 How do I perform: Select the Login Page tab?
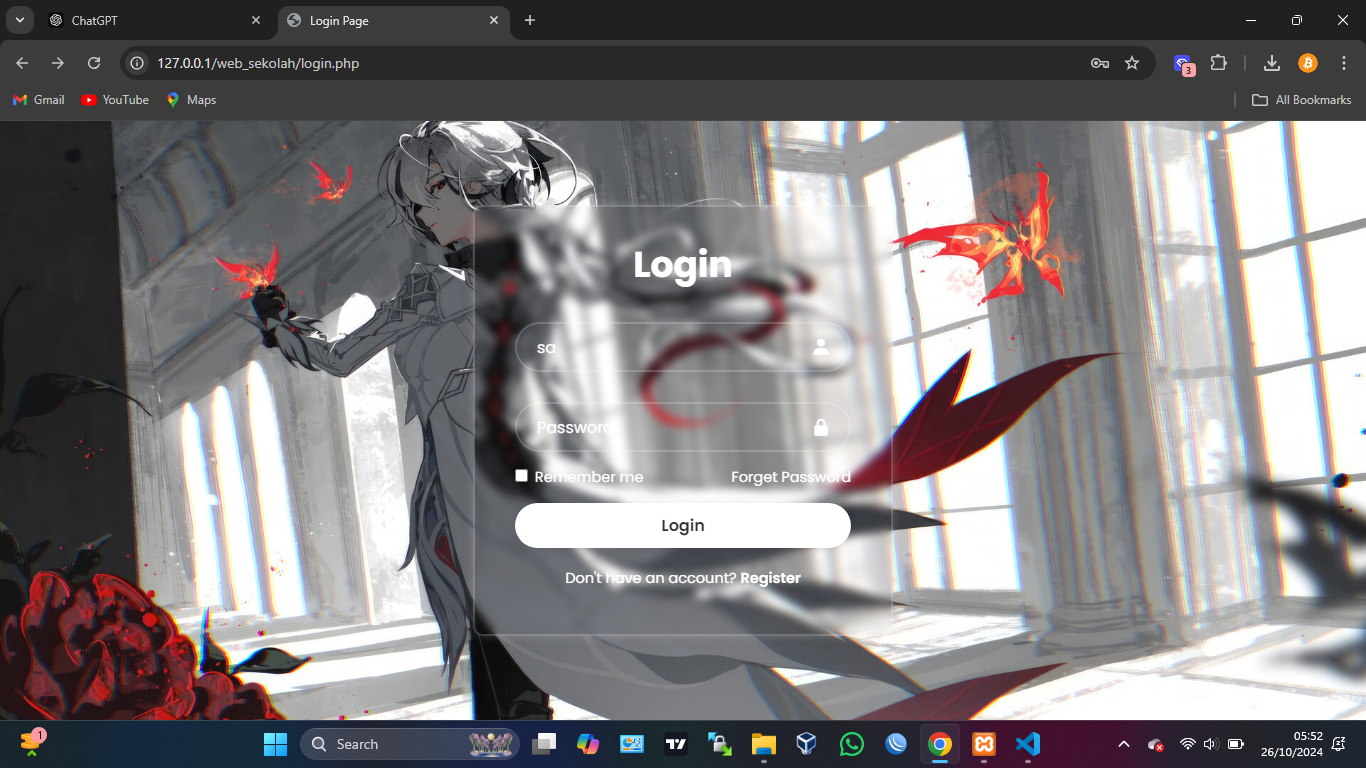pos(394,20)
